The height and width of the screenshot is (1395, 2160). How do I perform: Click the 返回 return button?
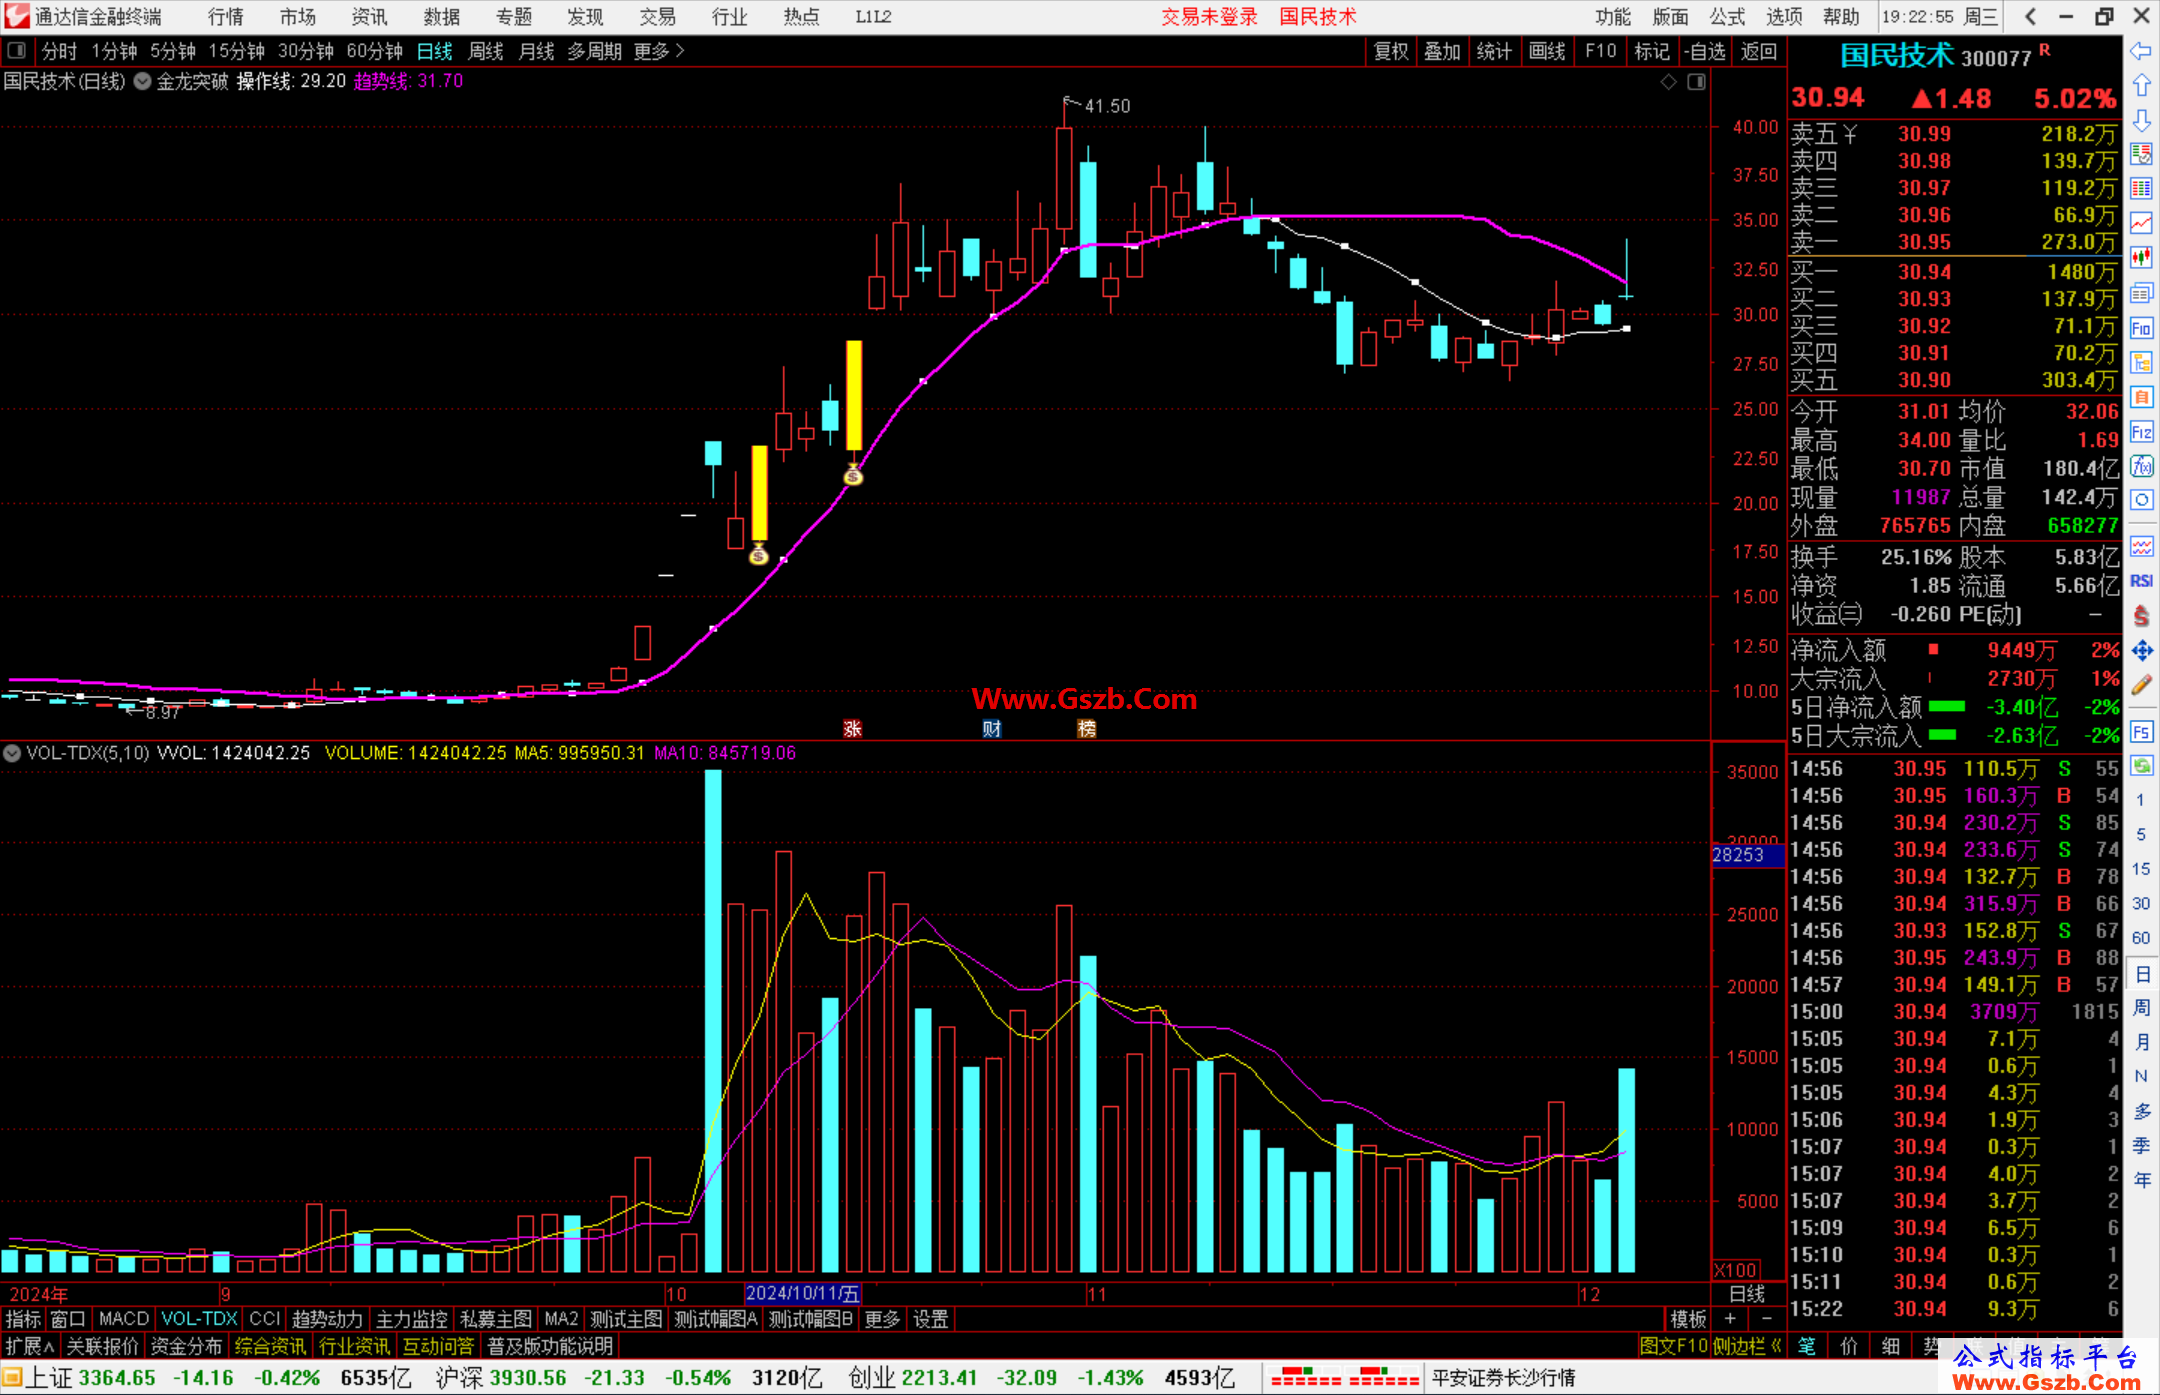pyautogui.click(x=1758, y=51)
